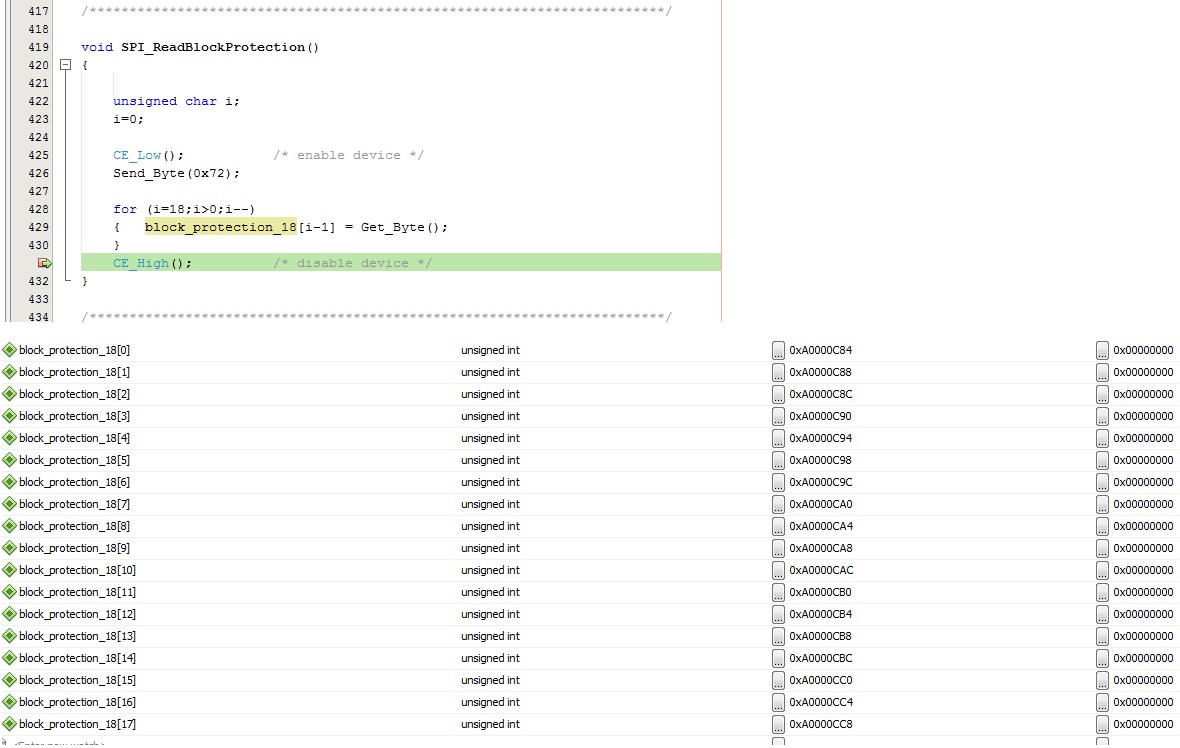Click the diamond icon for block_protection_18[15]

[x=9, y=680]
